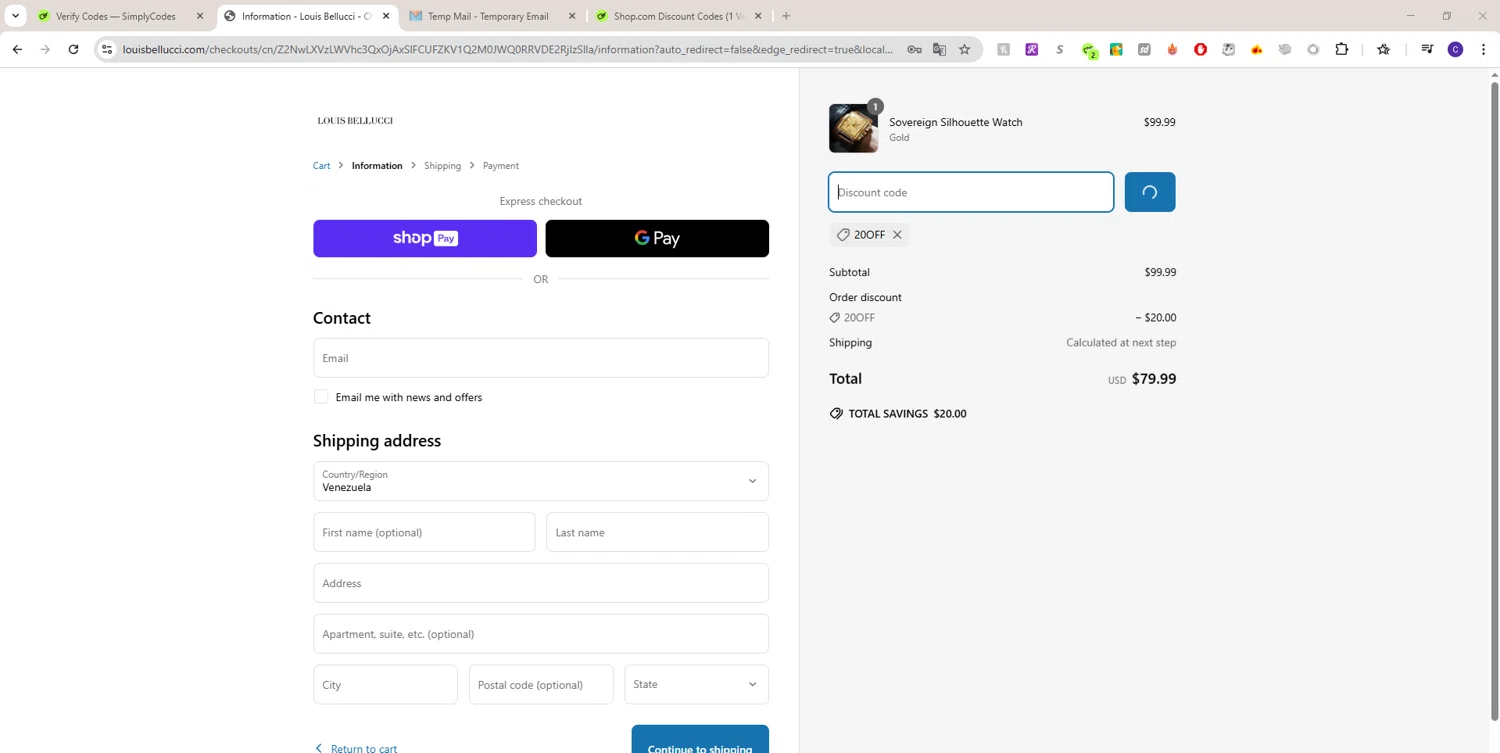Close the Shop.com Discount Codes tab
Viewport: 1500px width, 753px height.
(x=758, y=16)
